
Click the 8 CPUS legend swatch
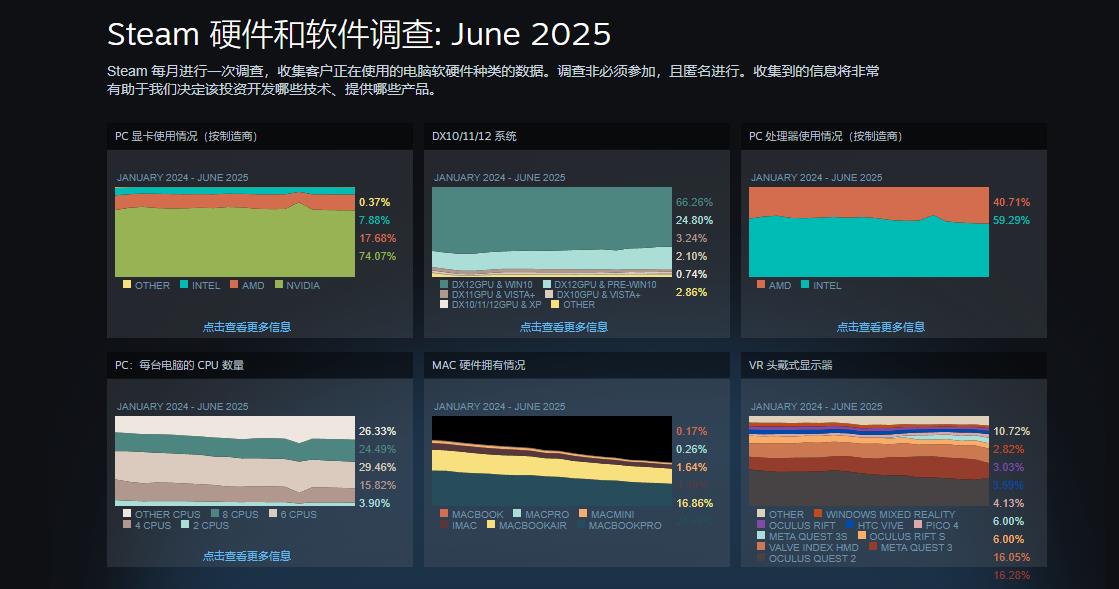click(214, 514)
